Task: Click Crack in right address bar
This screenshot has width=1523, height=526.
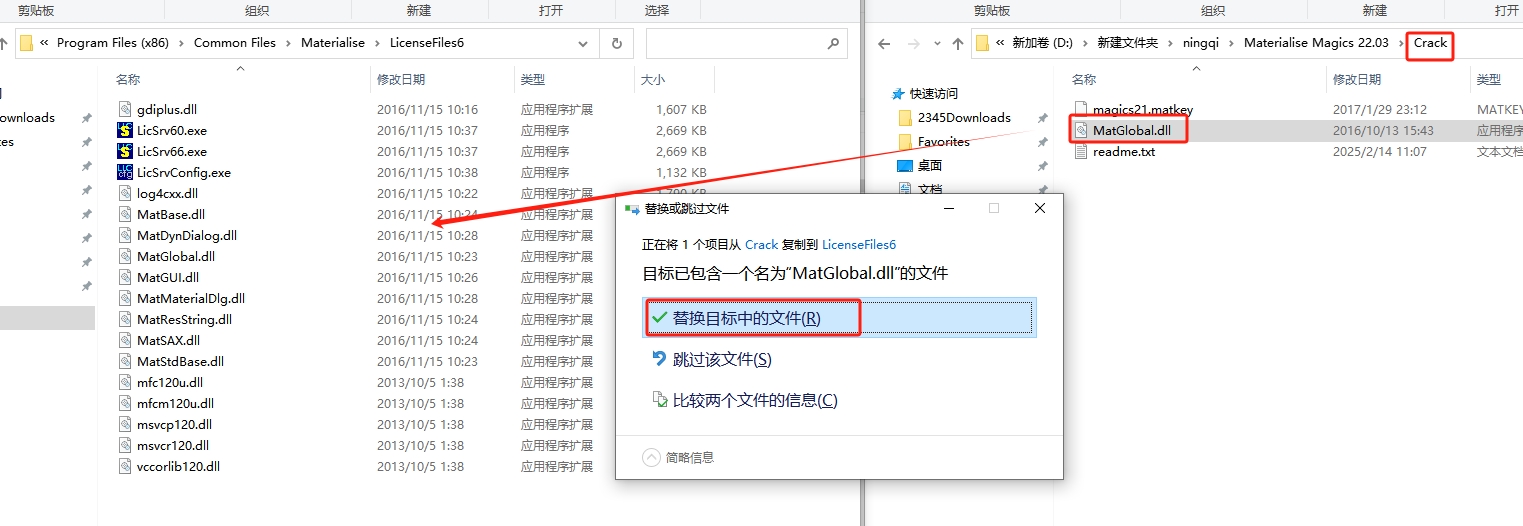Action: point(1430,43)
